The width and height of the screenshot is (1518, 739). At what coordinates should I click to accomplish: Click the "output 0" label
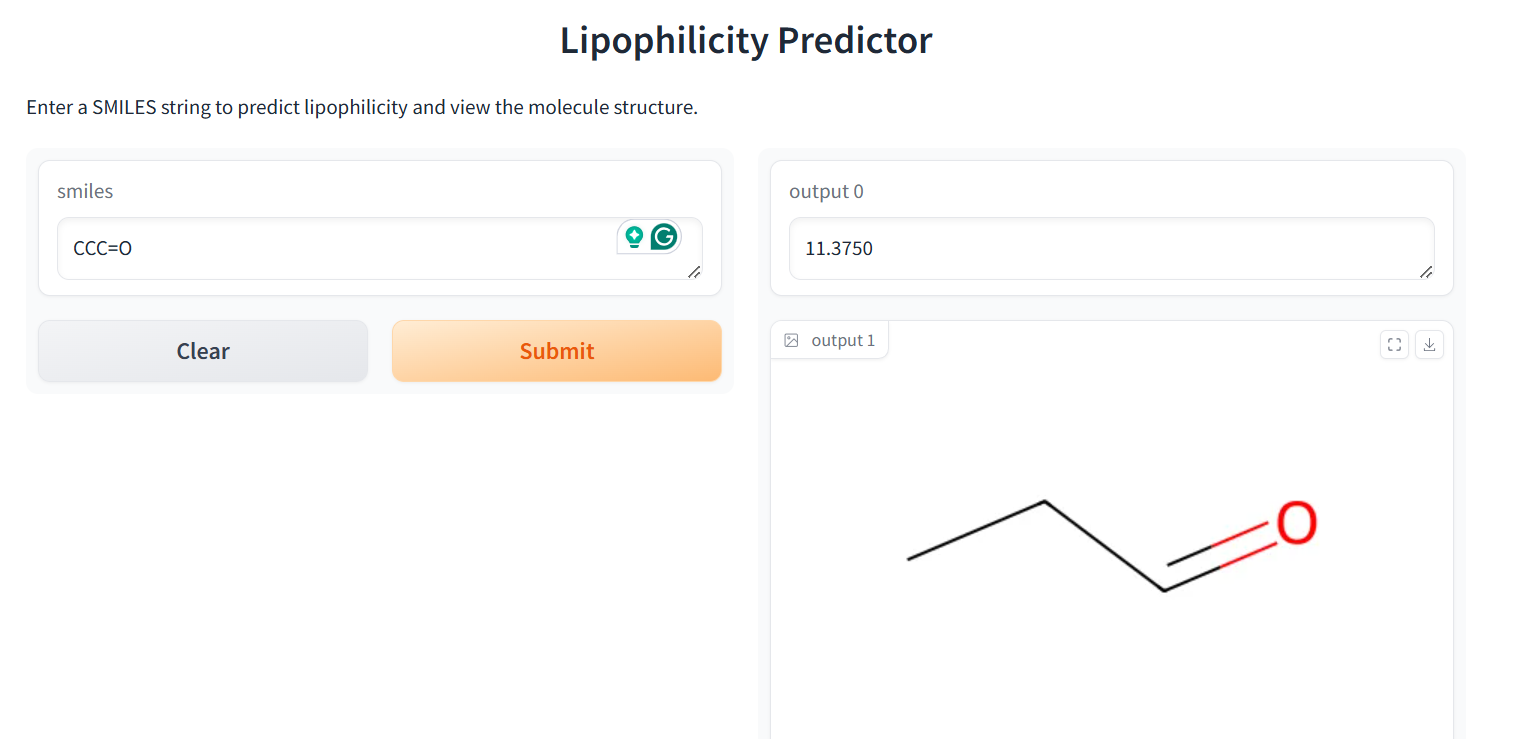[826, 191]
